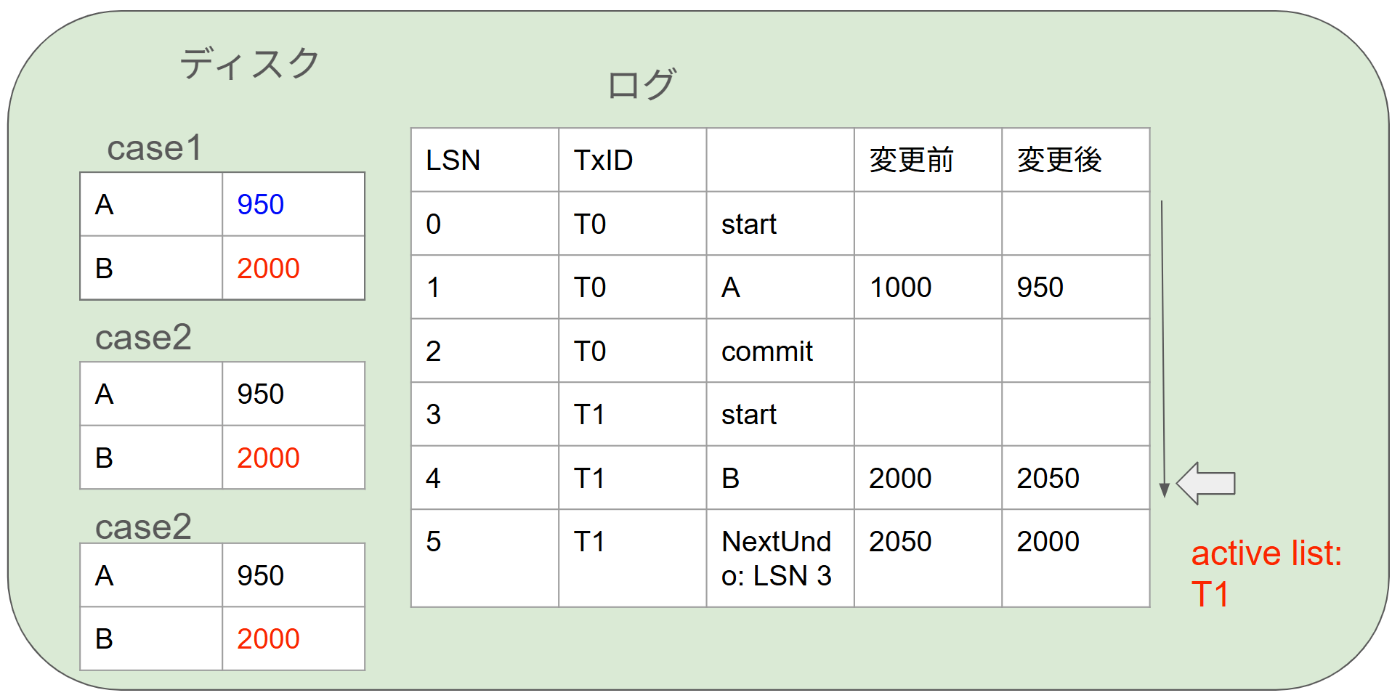The height and width of the screenshot is (698, 1400).
Task: Click the left-pointing block arrow beside the log
Action: tap(1206, 483)
